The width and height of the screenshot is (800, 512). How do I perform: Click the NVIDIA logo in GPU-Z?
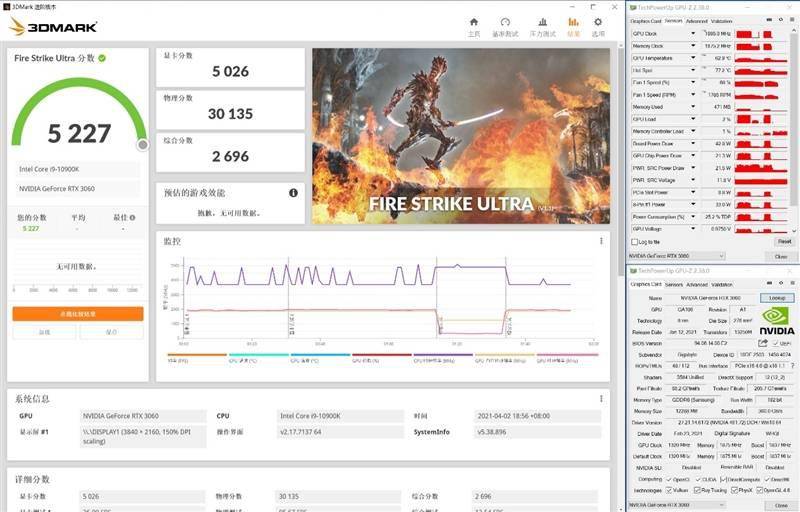[x=777, y=320]
